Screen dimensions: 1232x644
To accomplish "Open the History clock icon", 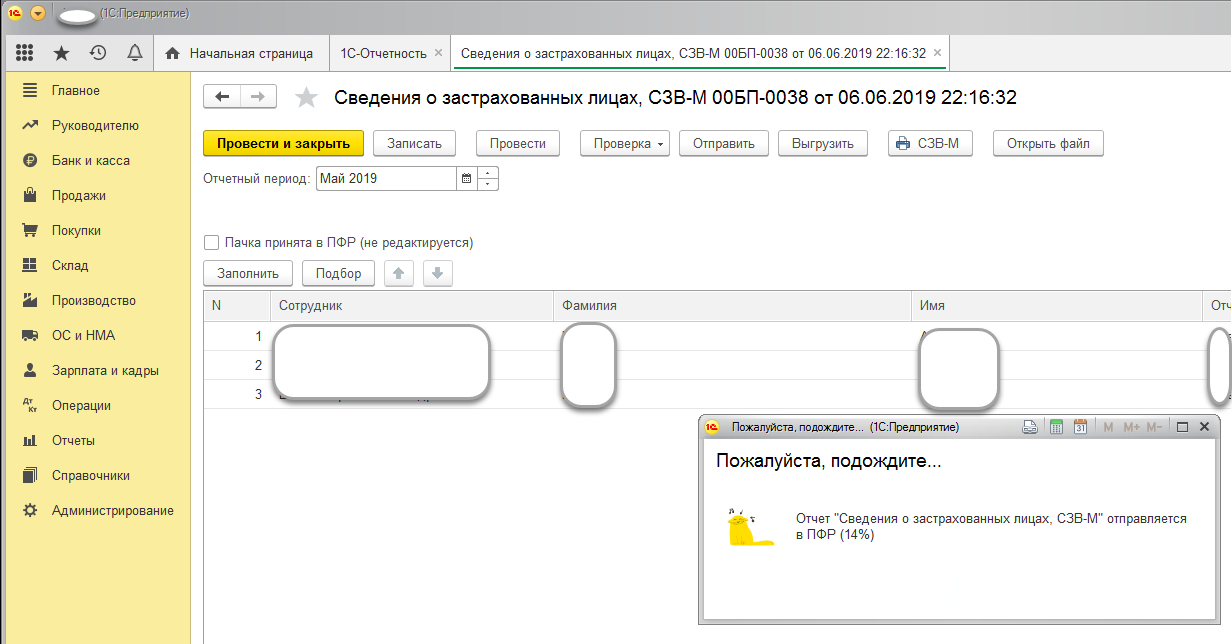I will tap(97, 53).
